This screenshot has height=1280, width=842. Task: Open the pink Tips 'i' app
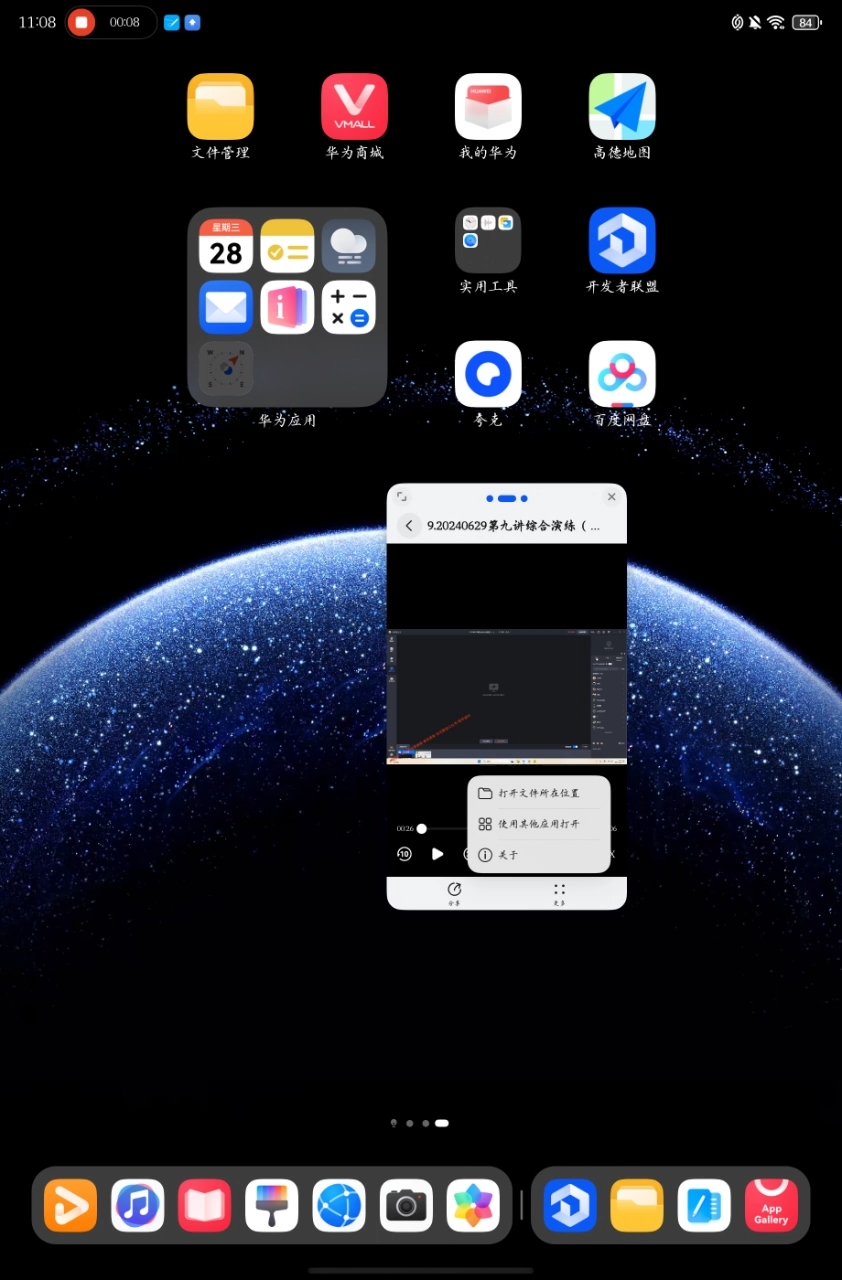pyautogui.click(x=287, y=307)
